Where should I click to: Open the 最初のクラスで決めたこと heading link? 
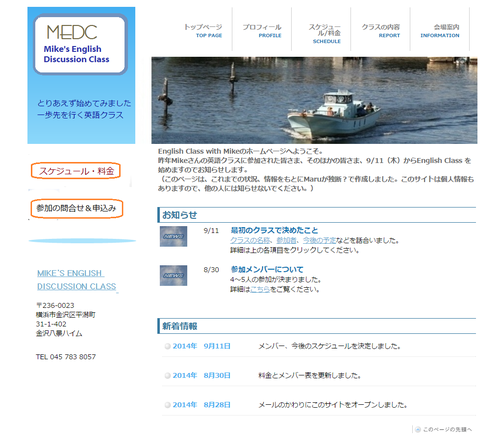[x=274, y=230]
